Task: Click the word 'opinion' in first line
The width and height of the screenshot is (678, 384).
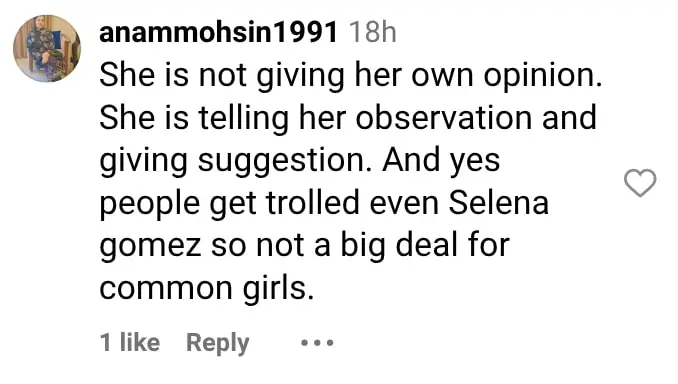Action: pyautogui.click(x=539, y=77)
